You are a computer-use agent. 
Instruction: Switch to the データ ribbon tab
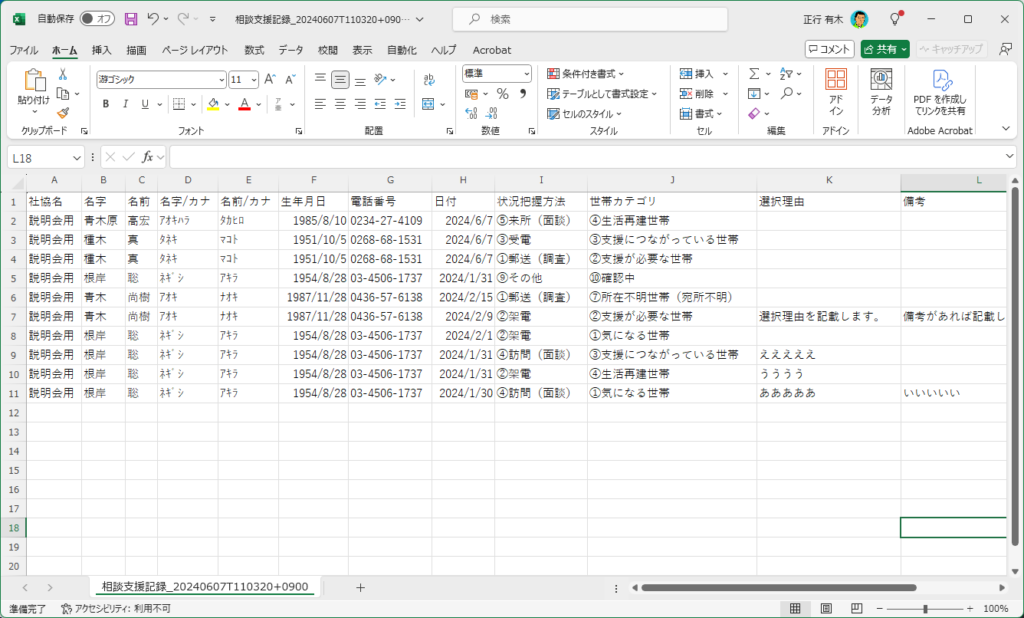pos(291,49)
